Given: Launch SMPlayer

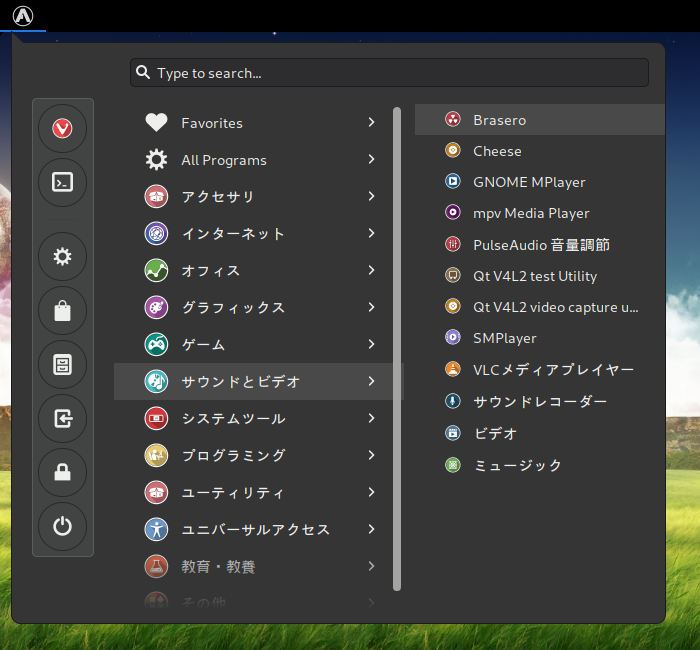Looking at the screenshot, I should (540, 338).
